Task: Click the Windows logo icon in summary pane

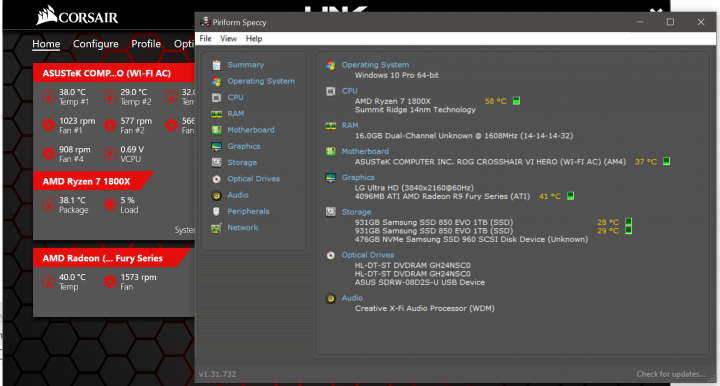Action: 331,66
